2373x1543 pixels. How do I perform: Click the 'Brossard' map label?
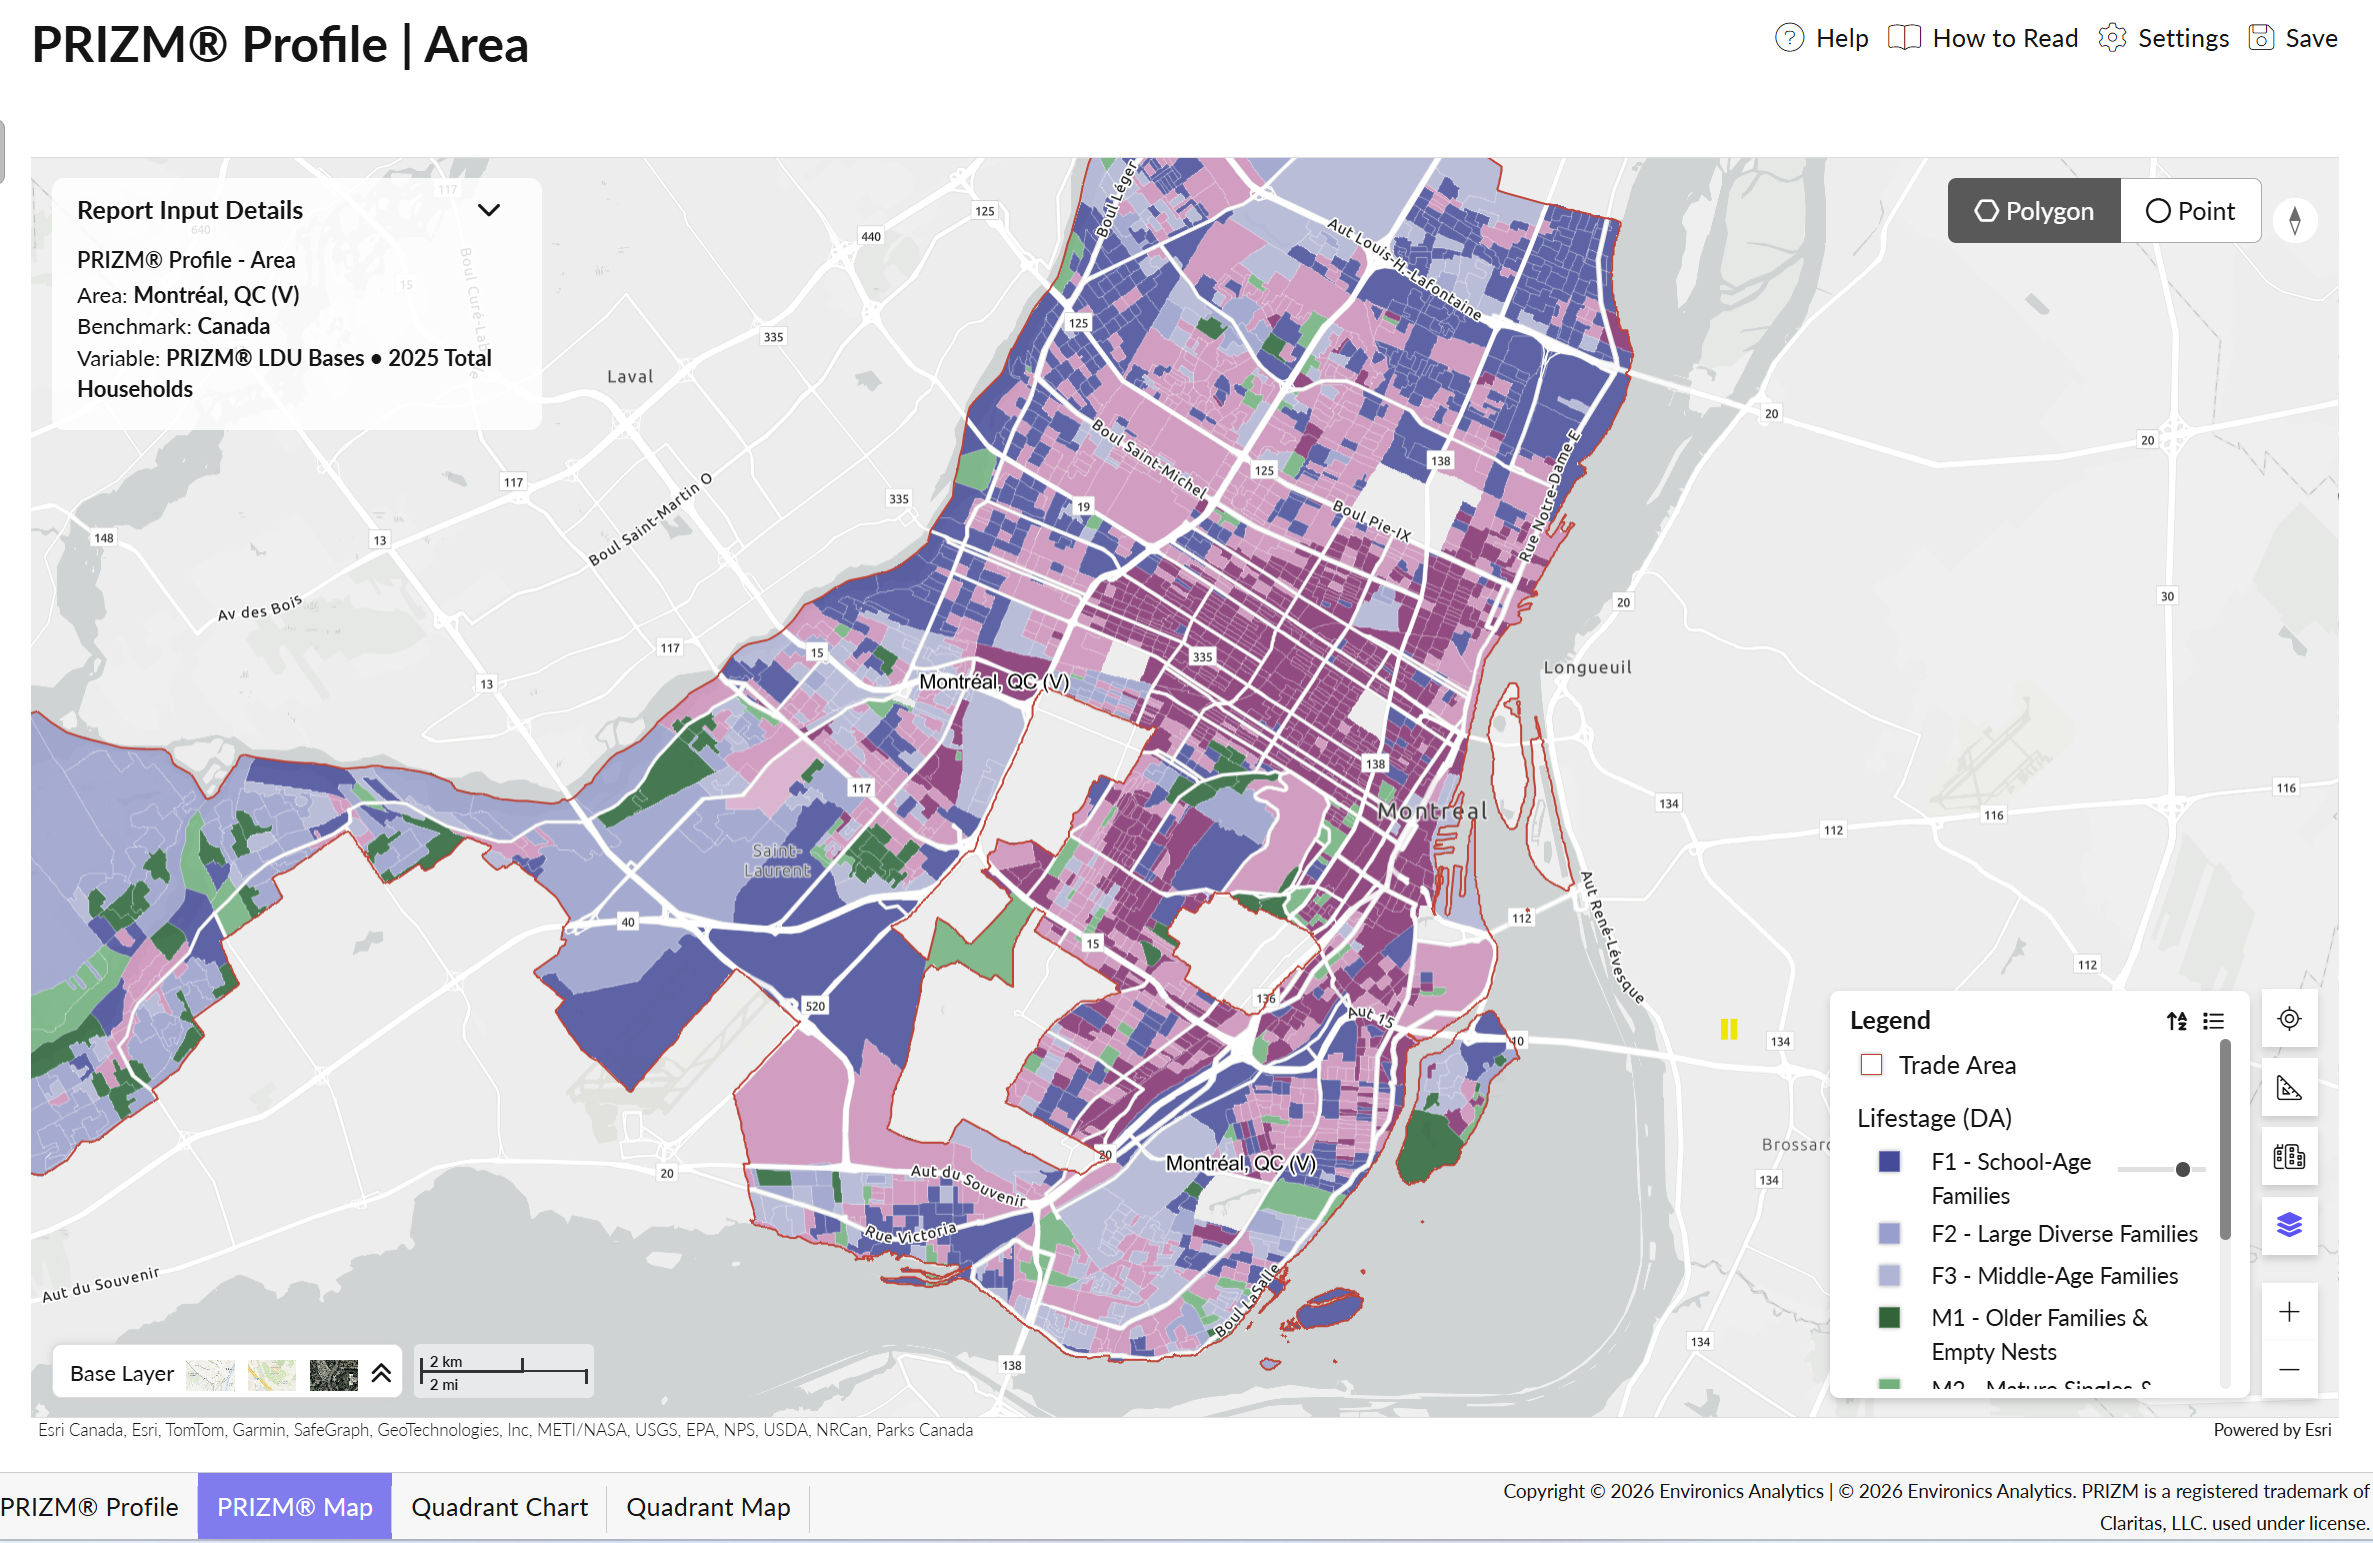(1795, 1144)
